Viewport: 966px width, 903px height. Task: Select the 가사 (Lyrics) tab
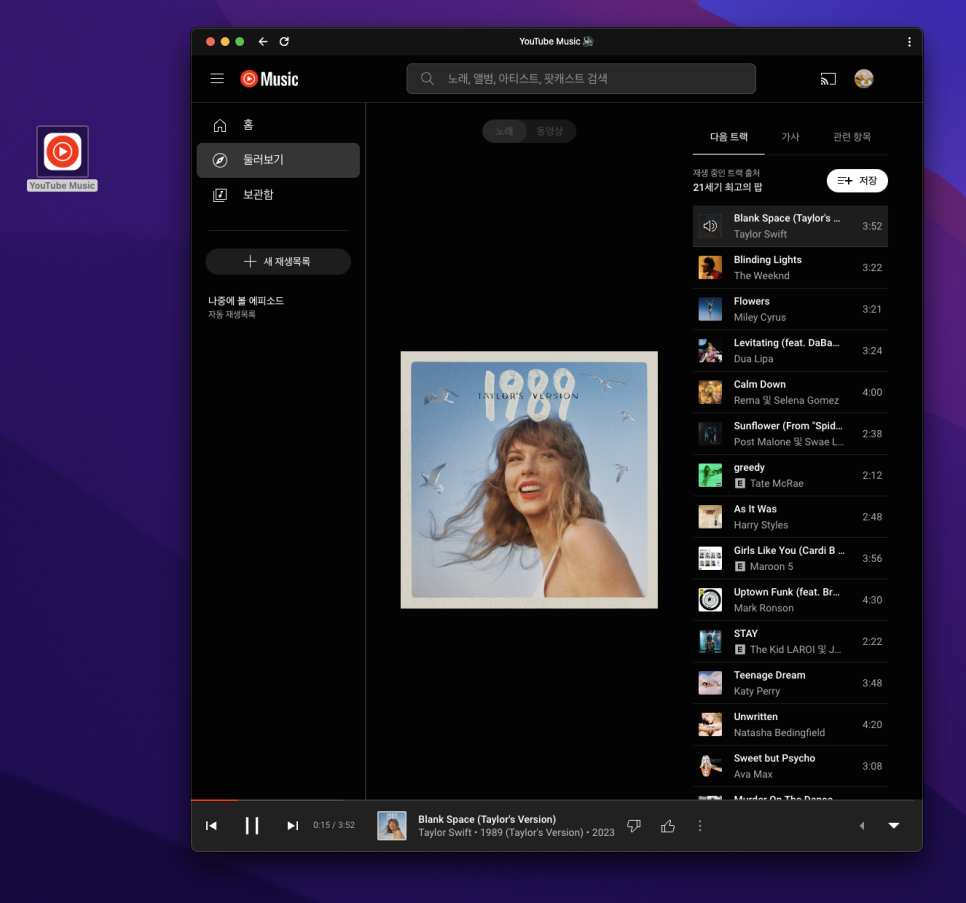[x=790, y=137]
